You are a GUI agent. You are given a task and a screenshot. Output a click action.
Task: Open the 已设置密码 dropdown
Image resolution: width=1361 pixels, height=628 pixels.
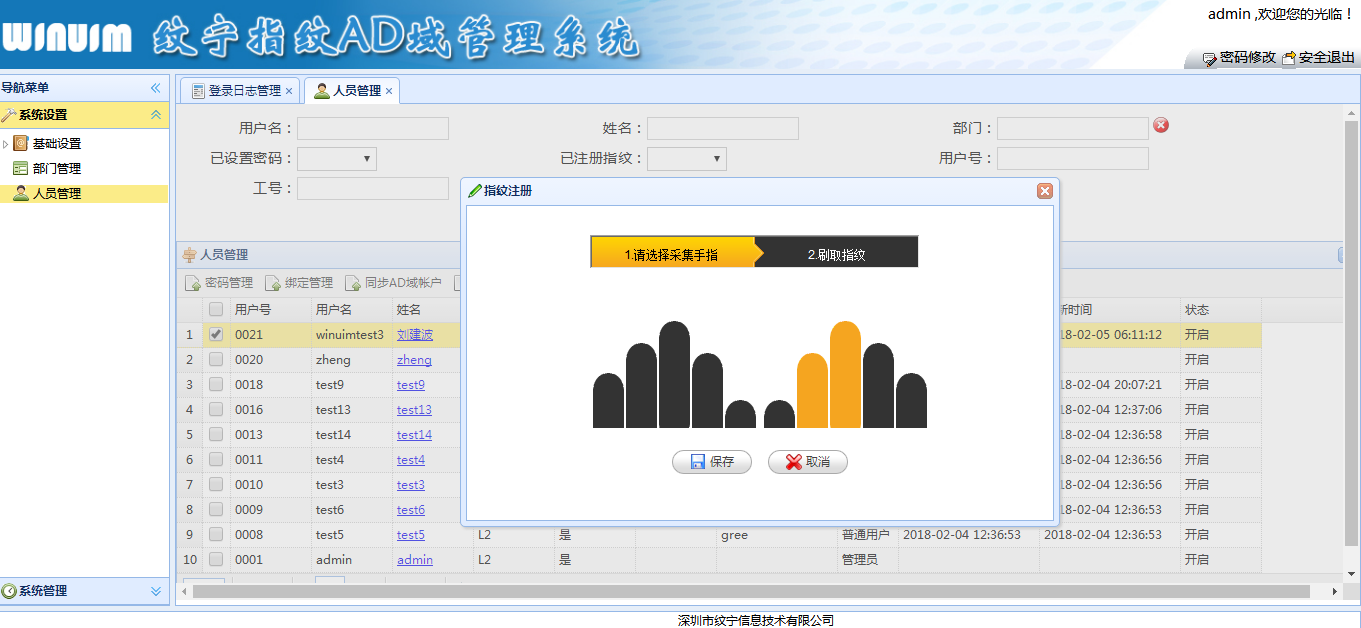tap(337, 158)
